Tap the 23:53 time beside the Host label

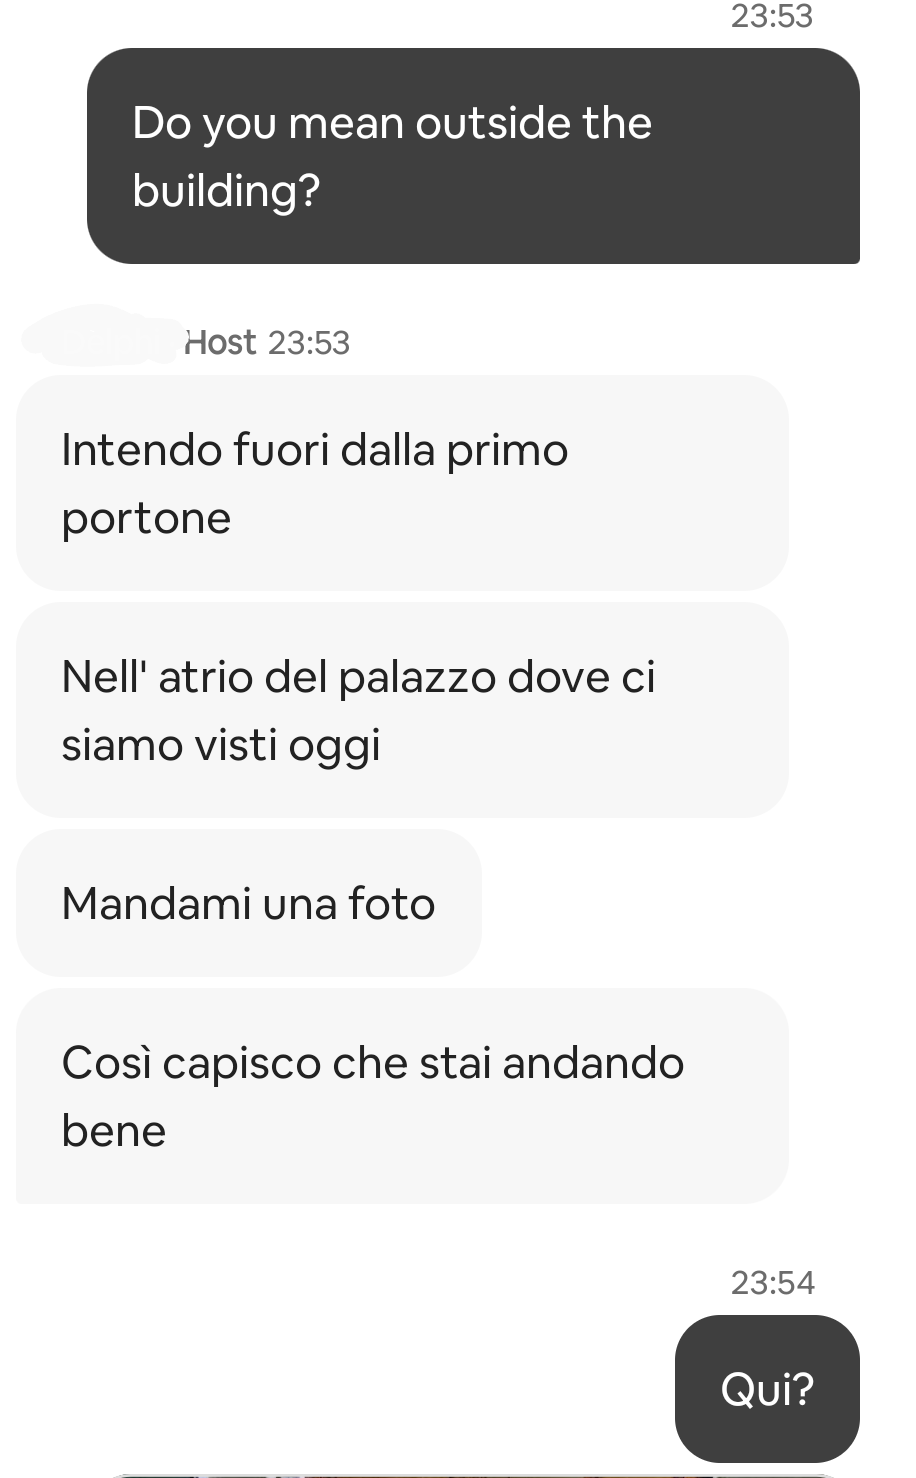(x=309, y=343)
